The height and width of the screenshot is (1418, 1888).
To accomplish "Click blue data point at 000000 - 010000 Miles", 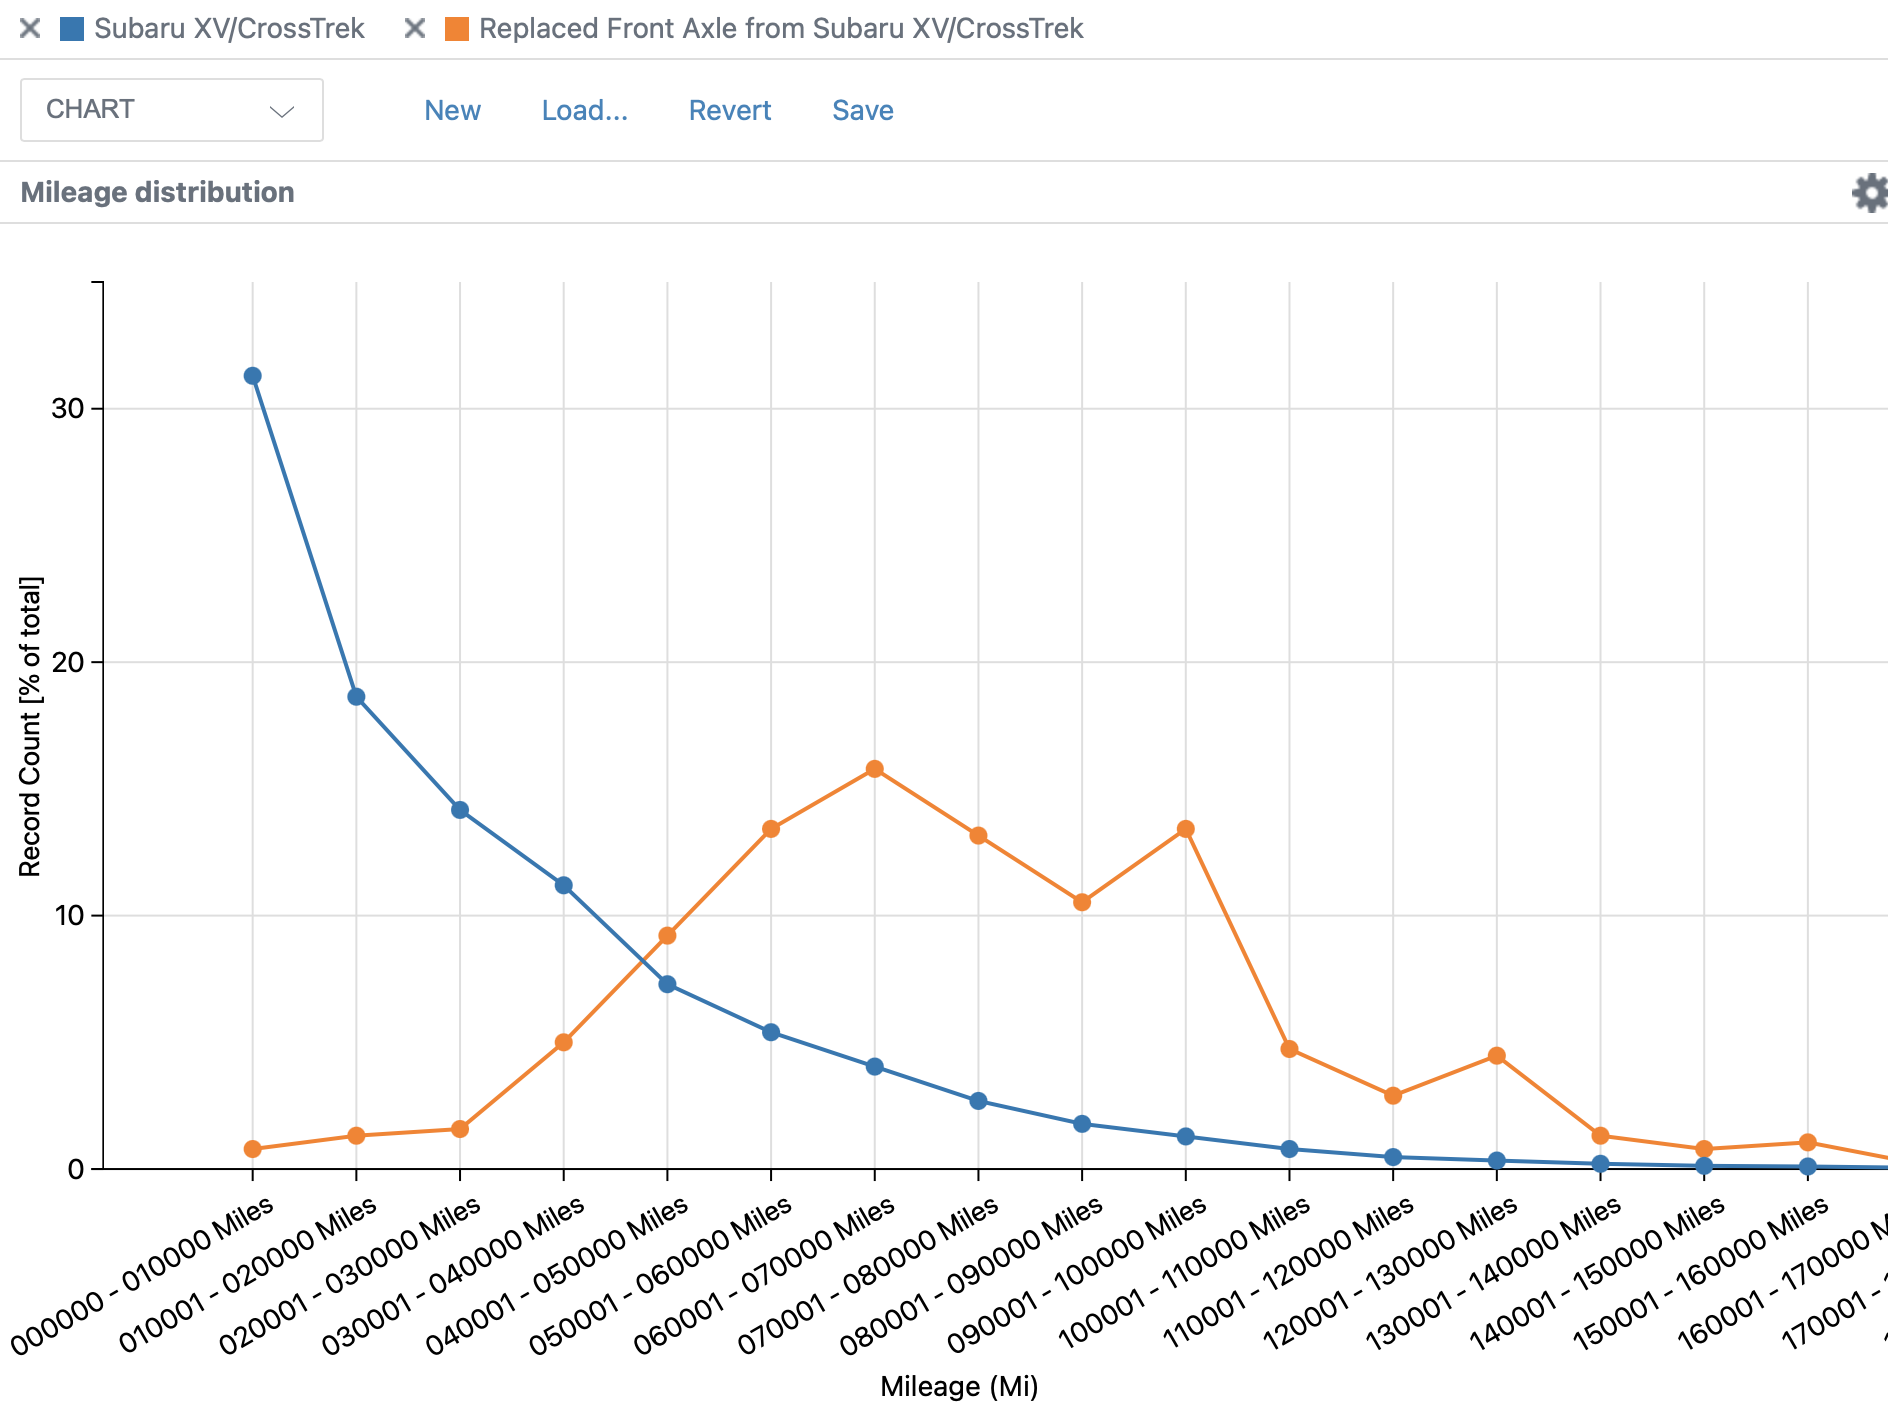I will 253,376.
